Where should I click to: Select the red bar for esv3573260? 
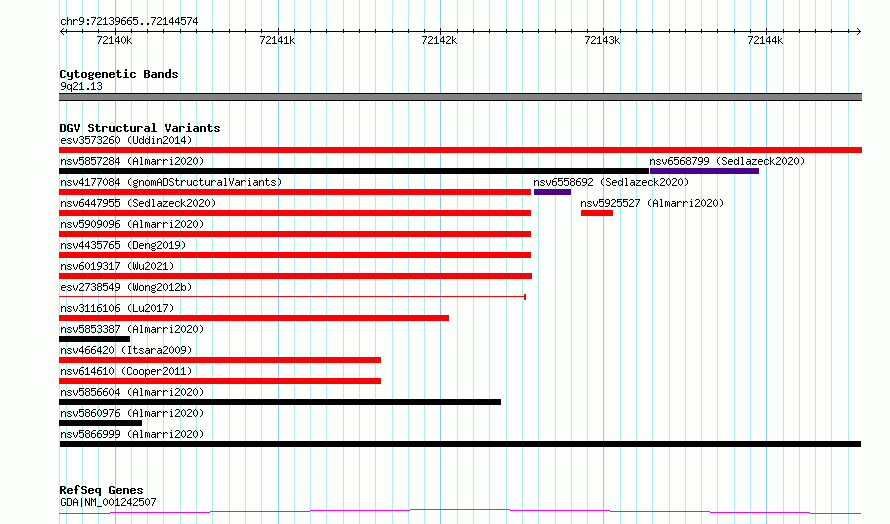pos(460,150)
